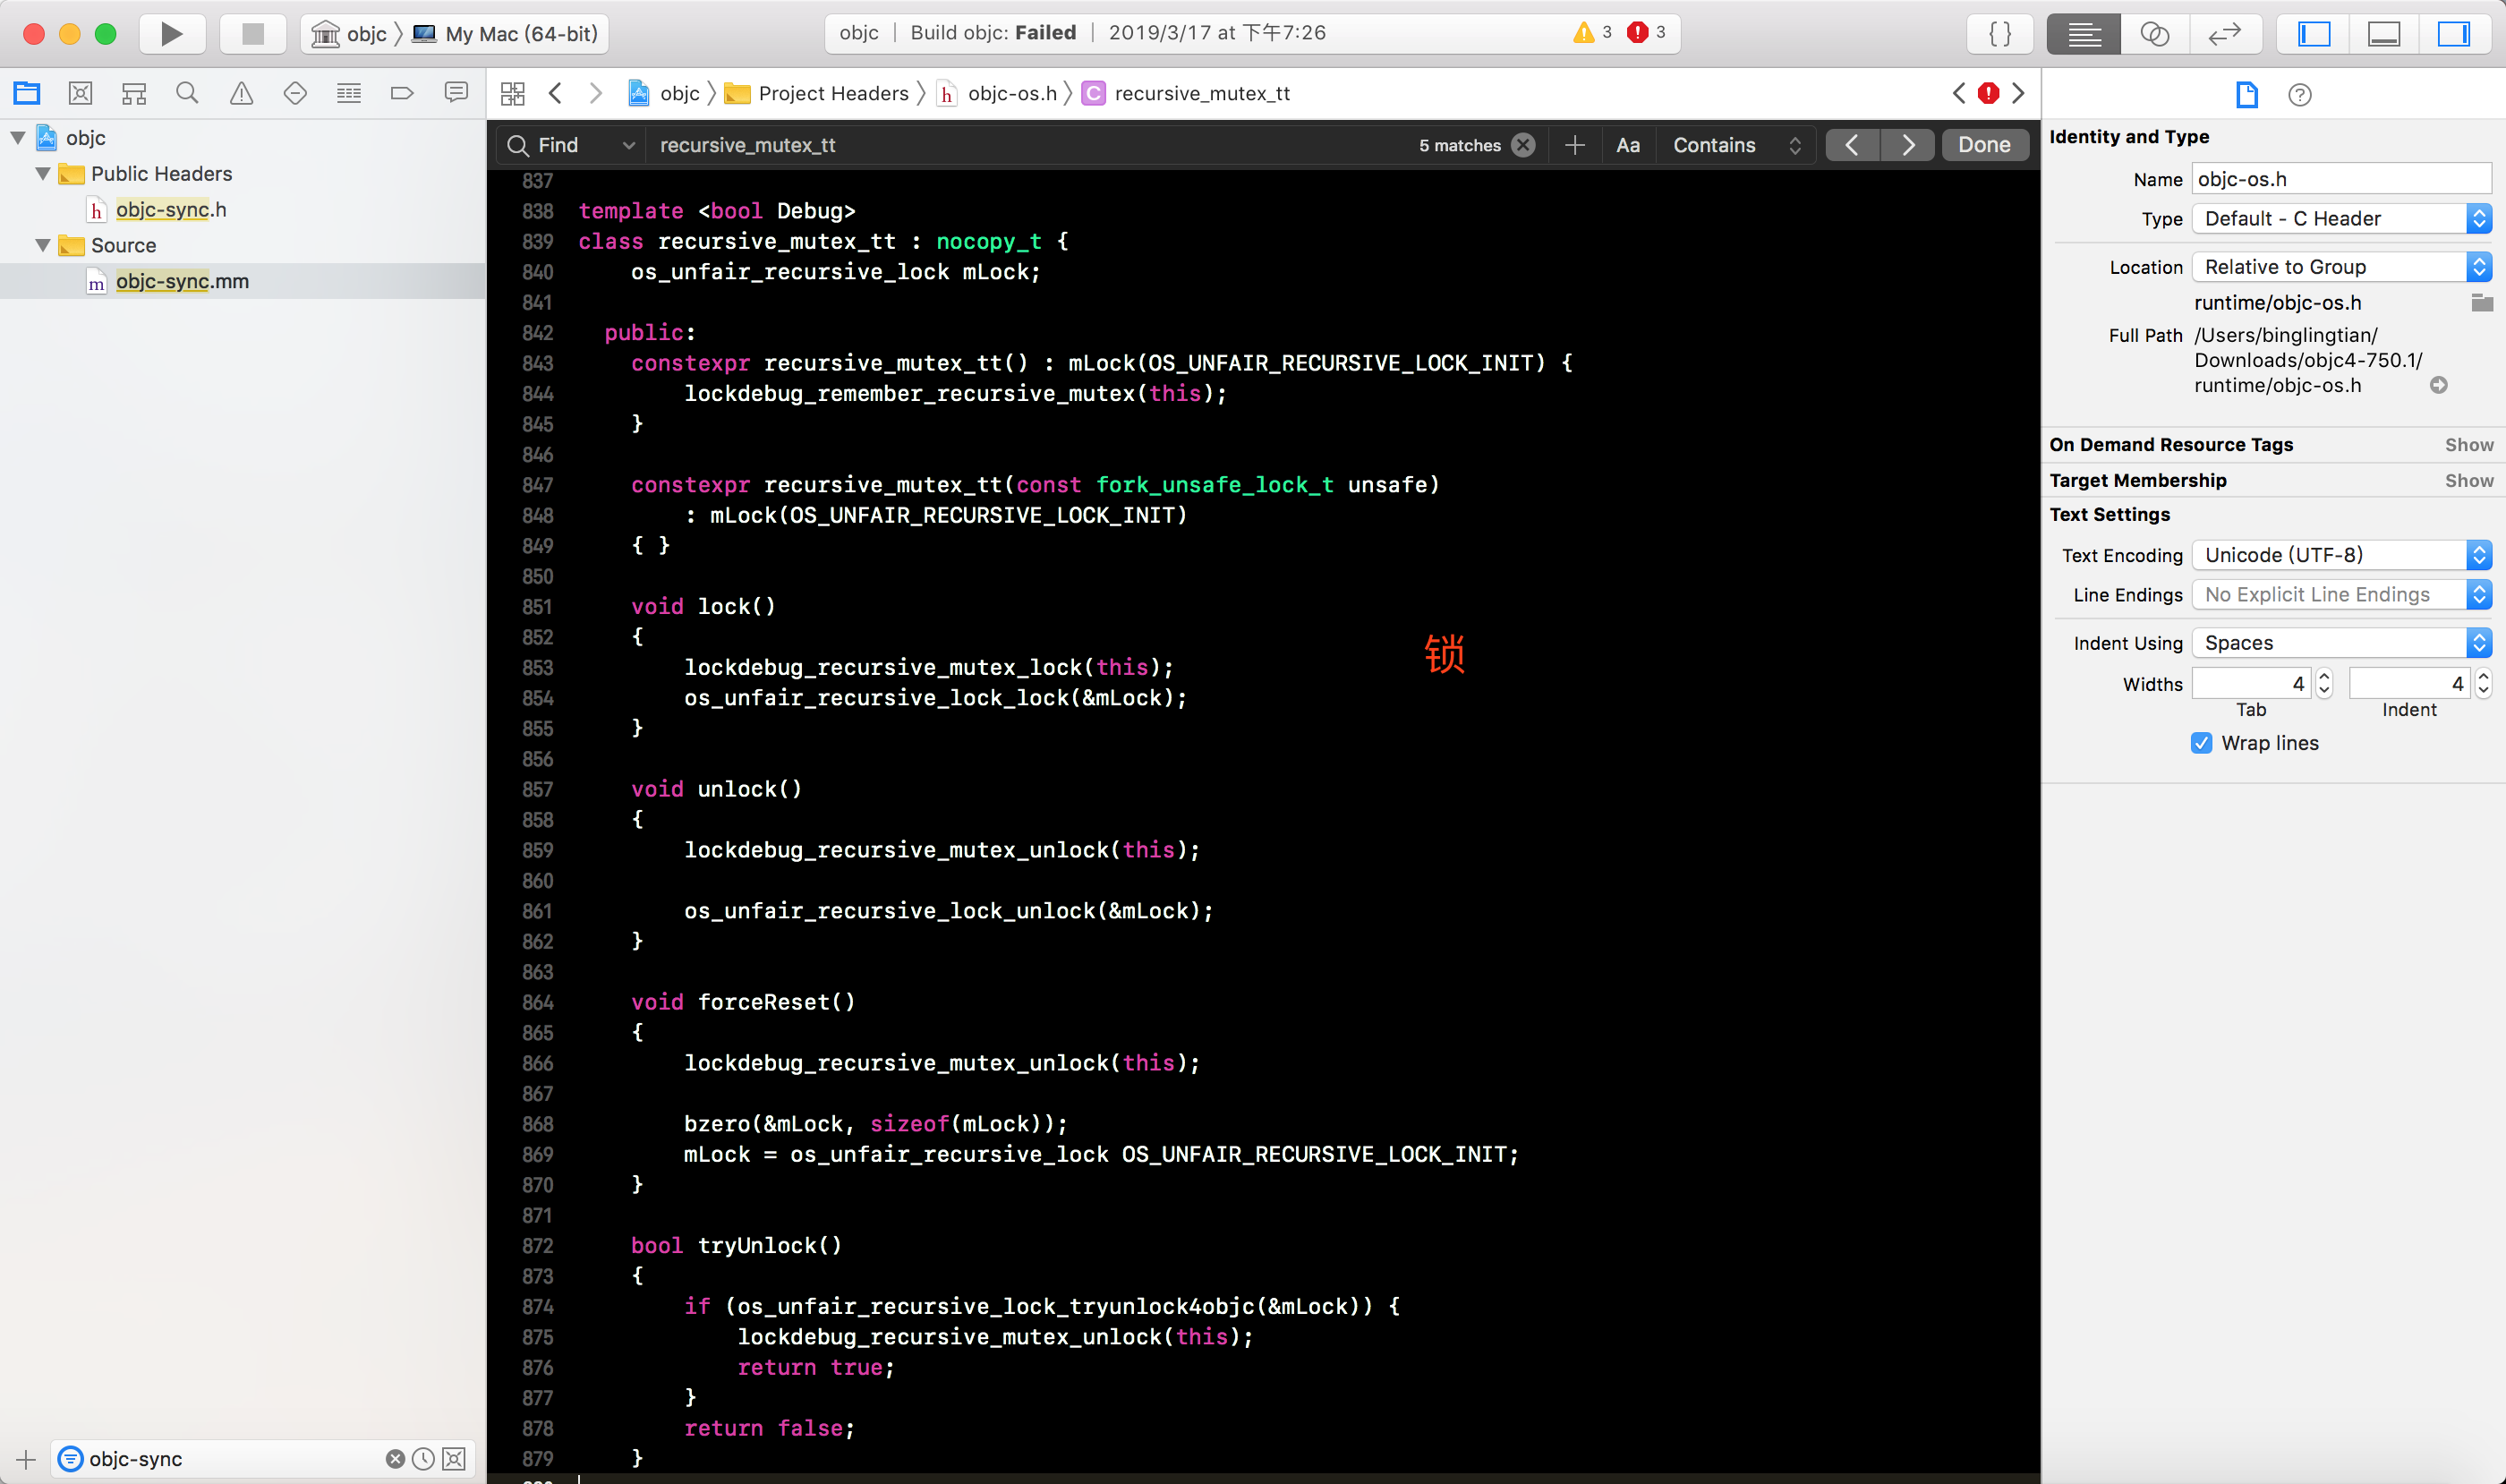Show On Demand Resource Tags section
Viewport: 2506px width, 1484px height.
[2469, 445]
